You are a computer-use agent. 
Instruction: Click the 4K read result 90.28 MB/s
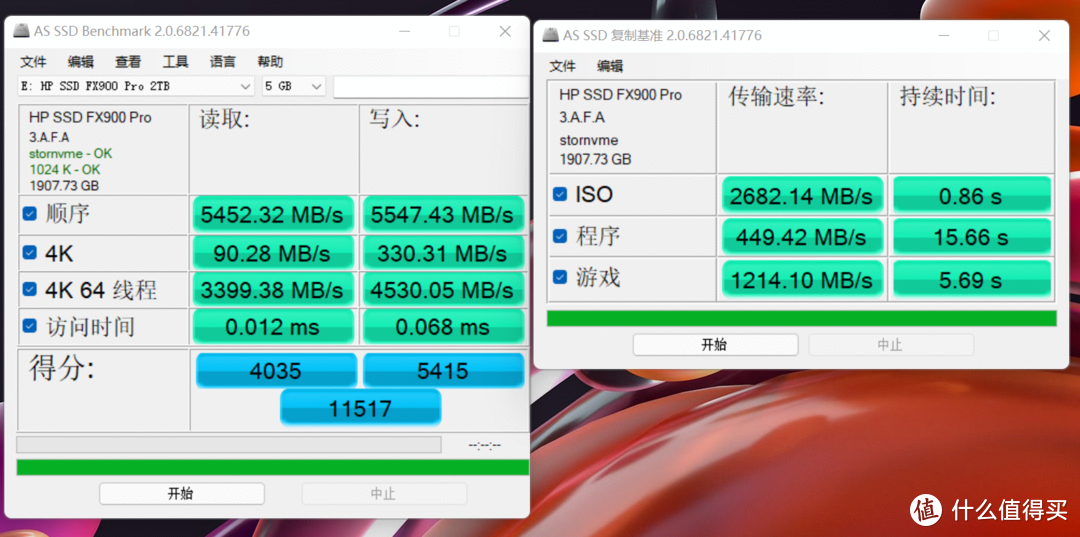273,253
